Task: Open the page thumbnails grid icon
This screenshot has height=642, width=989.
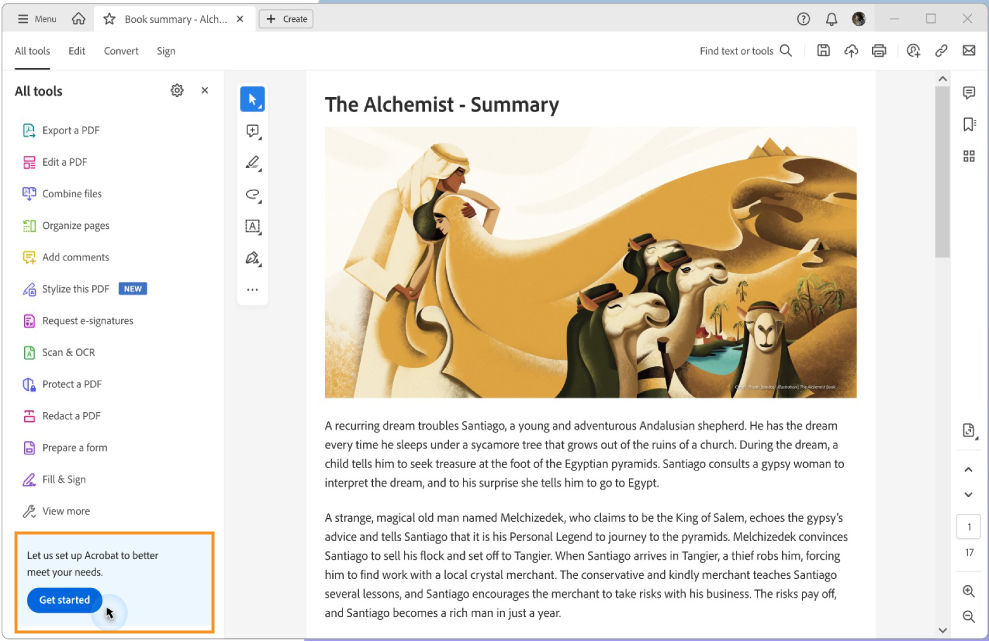Action: (x=969, y=156)
